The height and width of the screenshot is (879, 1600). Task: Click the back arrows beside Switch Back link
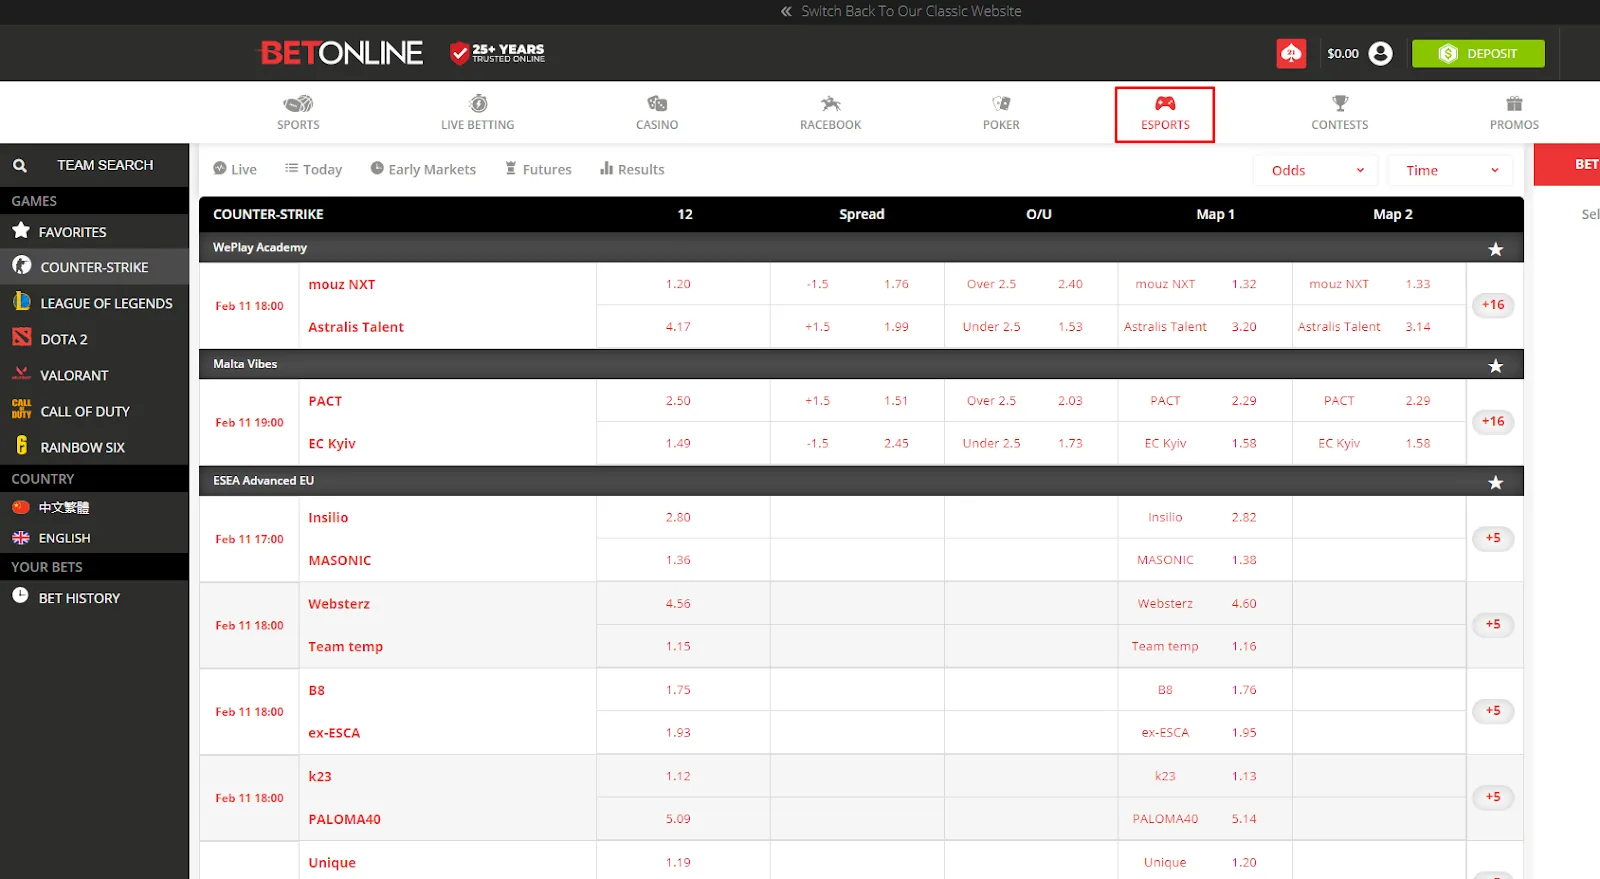(786, 11)
